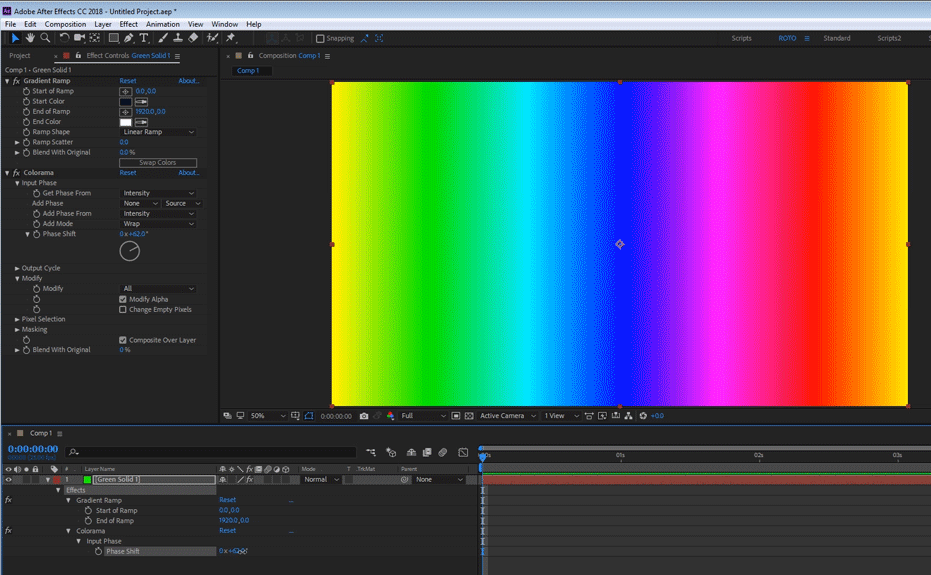Open the Ramp Shape Linear Ramp dropdown
Screen dimensions: 931x575
(158, 132)
